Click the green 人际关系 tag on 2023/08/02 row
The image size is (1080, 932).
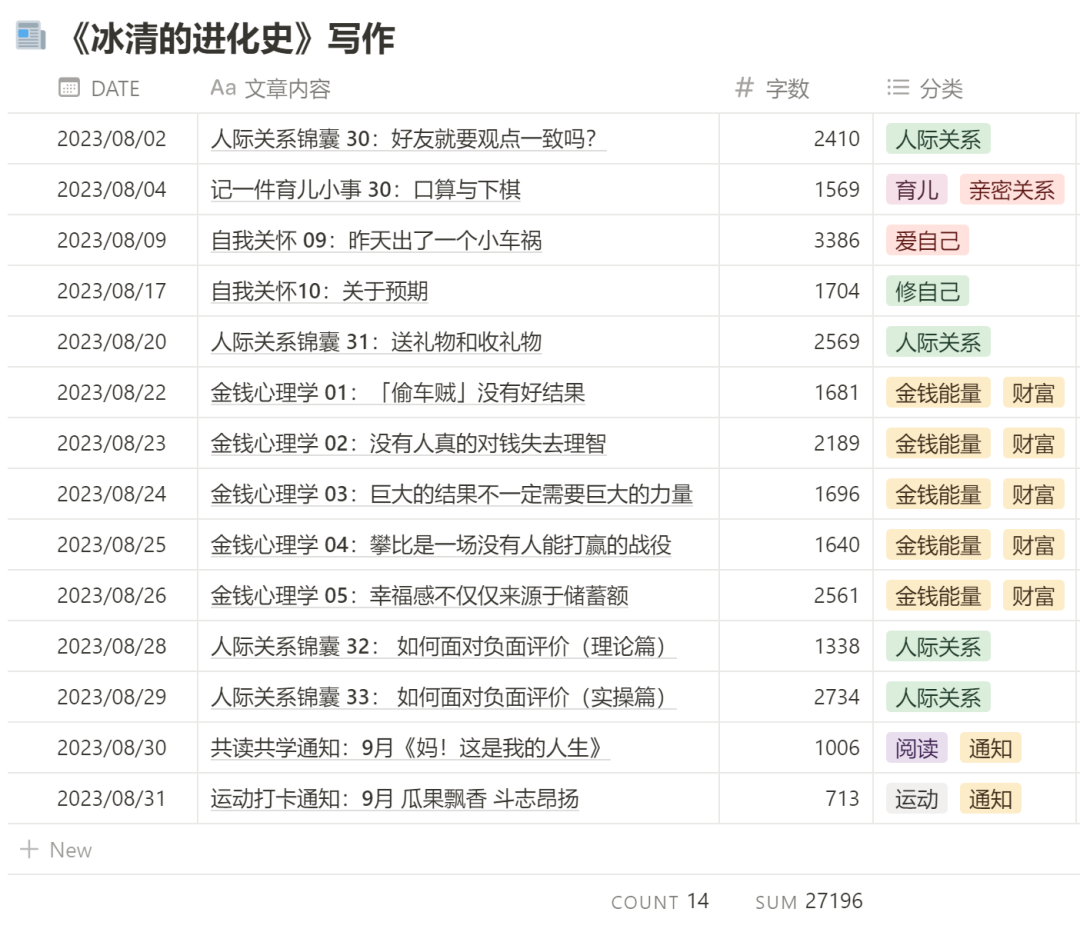(938, 139)
